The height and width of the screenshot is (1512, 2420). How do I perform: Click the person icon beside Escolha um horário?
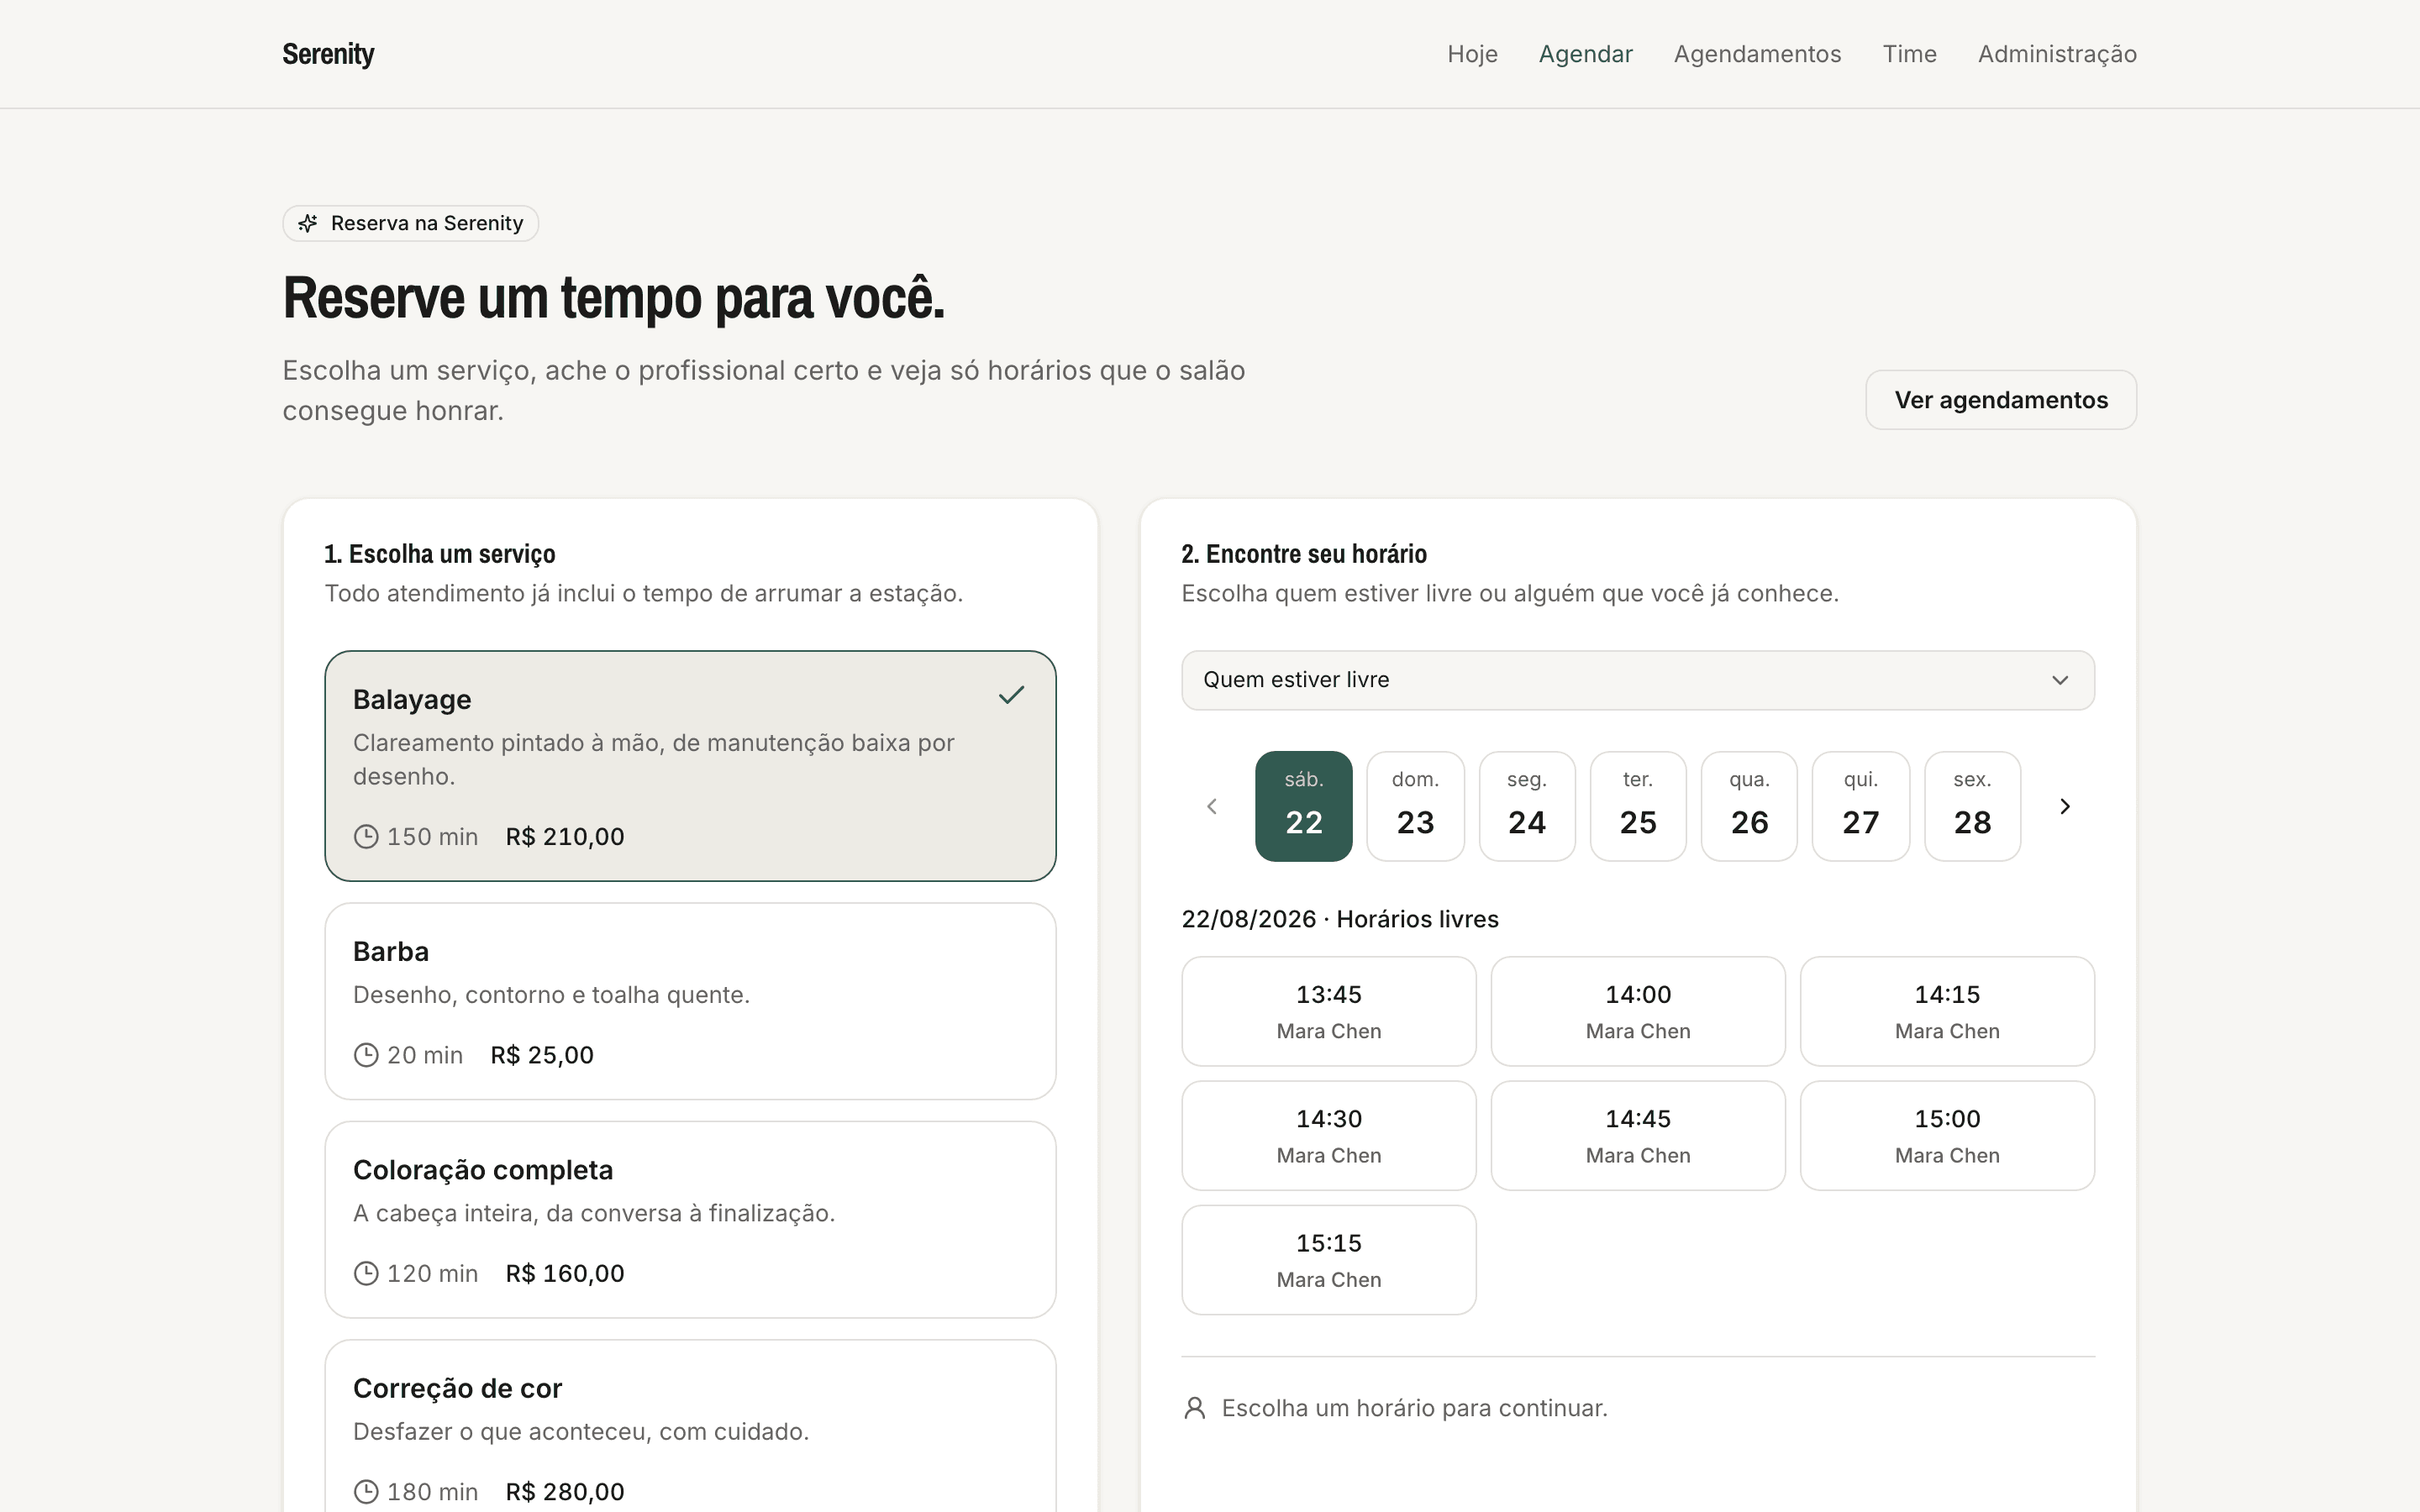pos(1194,1408)
